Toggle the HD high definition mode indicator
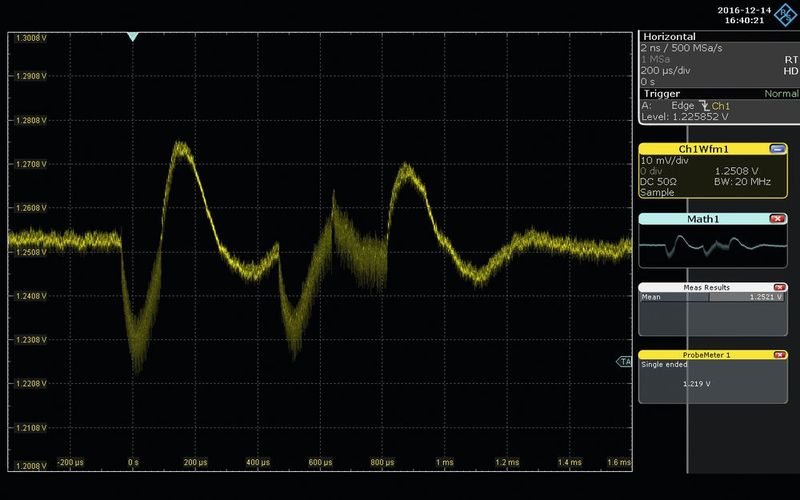This screenshot has height=500, width=800. point(790,71)
